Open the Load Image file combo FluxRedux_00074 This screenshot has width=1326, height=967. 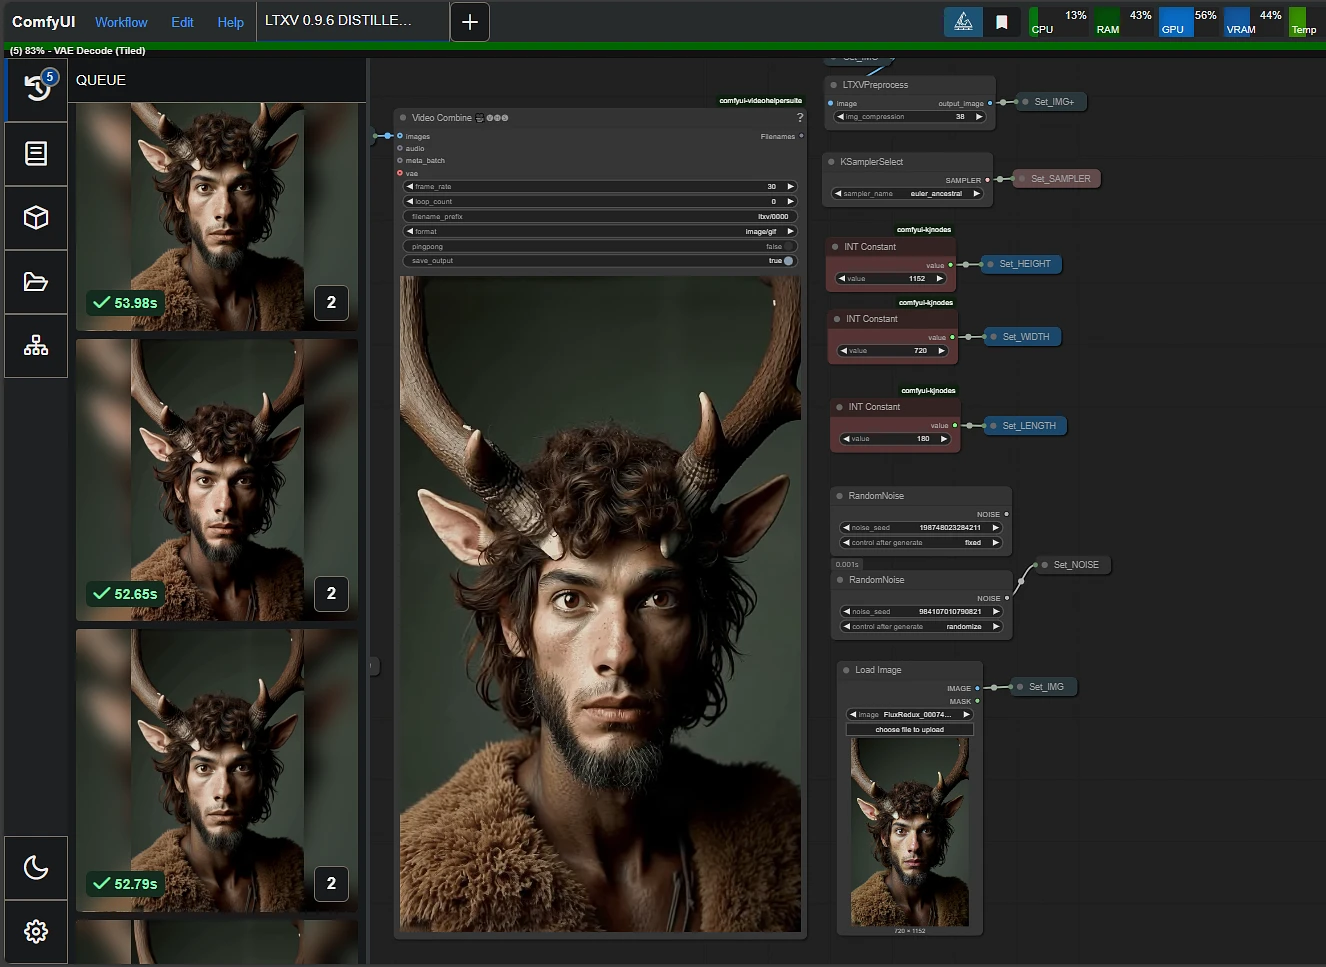pyautogui.click(x=909, y=715)
